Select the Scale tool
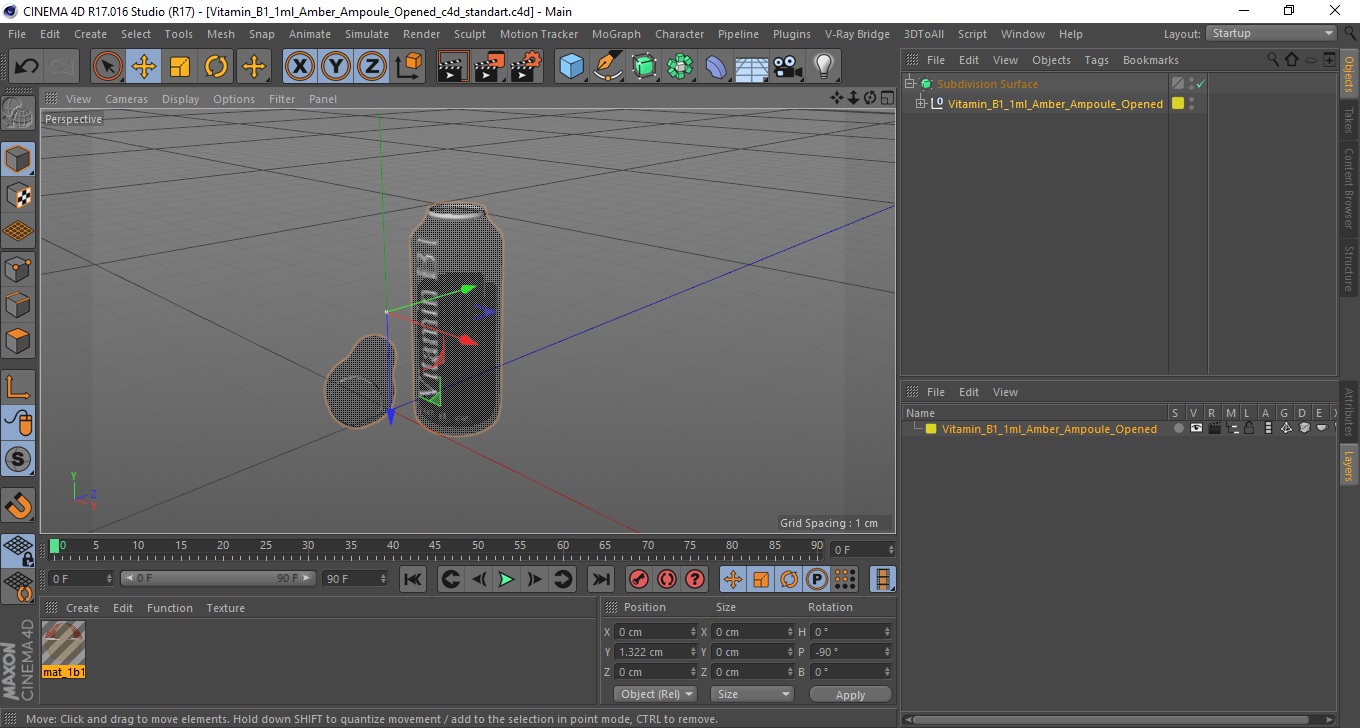Image resolution: width=1360 pixels, height=728 pixels. [180, 67]
